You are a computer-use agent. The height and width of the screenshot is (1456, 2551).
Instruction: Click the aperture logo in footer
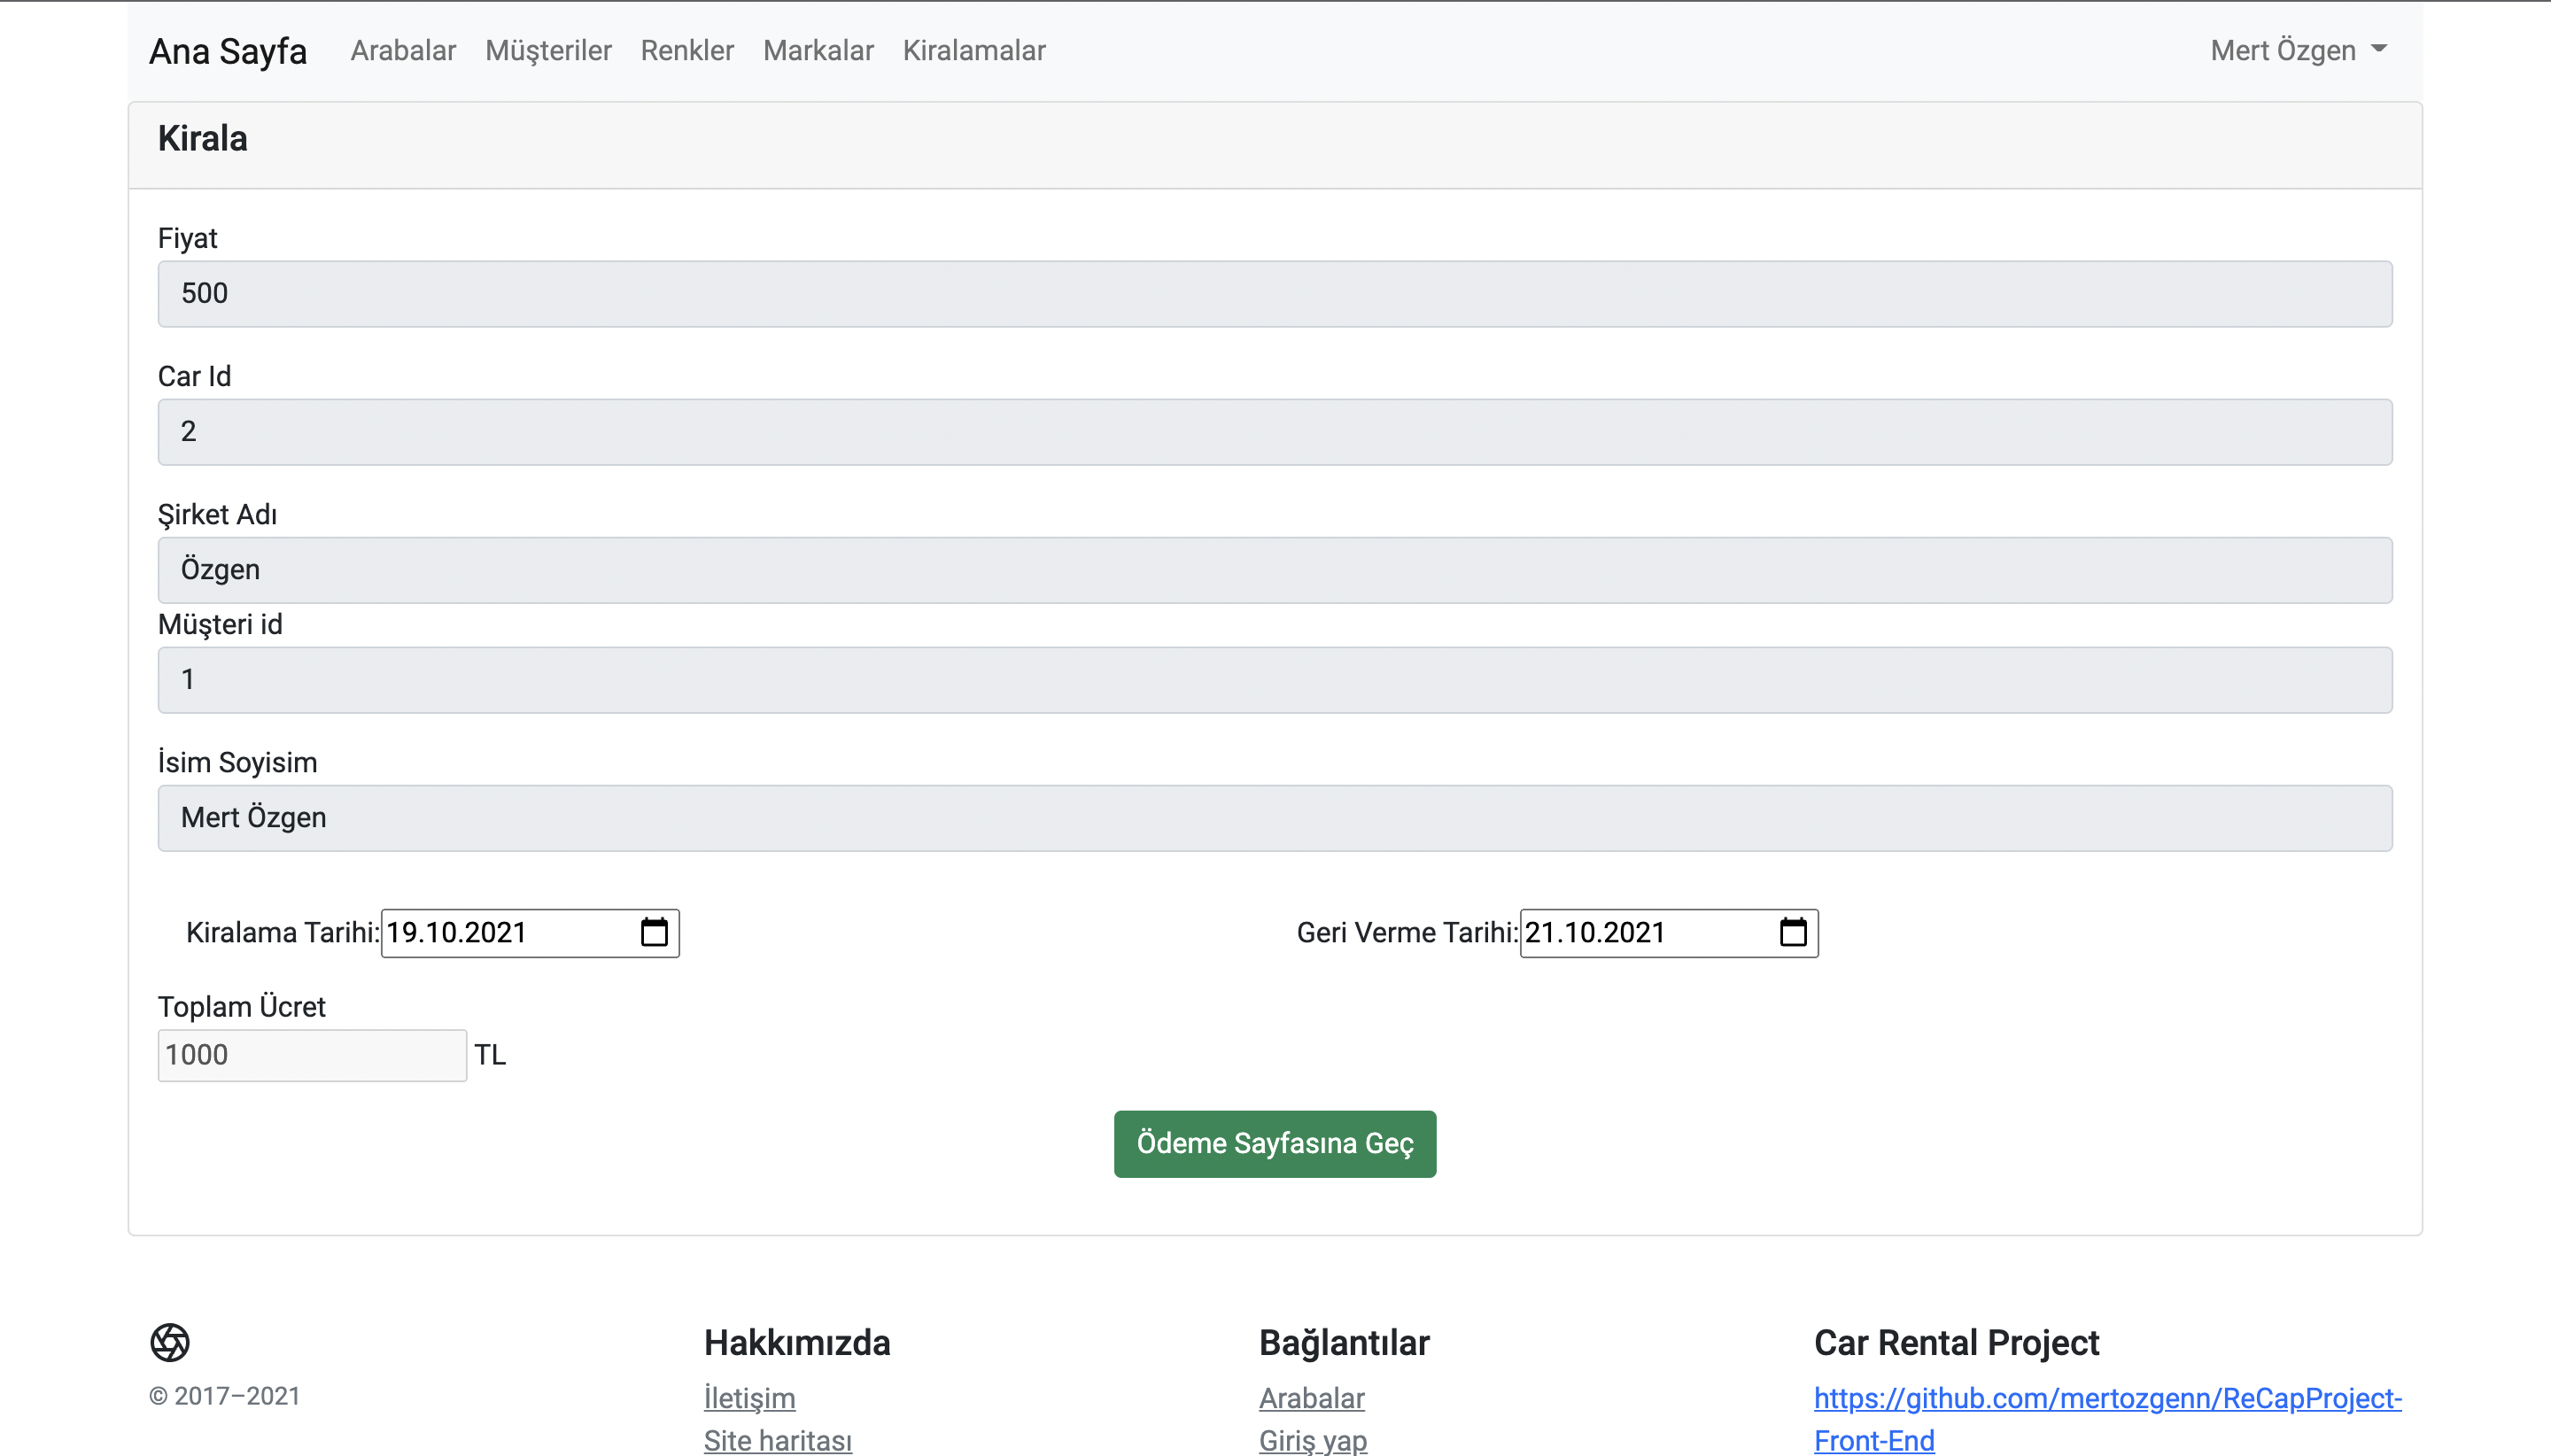click(170, 1342)
